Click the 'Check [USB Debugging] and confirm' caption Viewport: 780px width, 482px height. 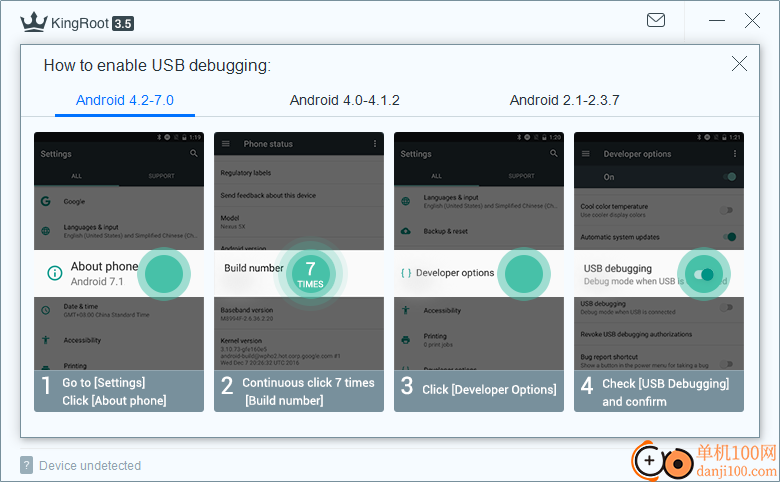(x=666, y=392)
